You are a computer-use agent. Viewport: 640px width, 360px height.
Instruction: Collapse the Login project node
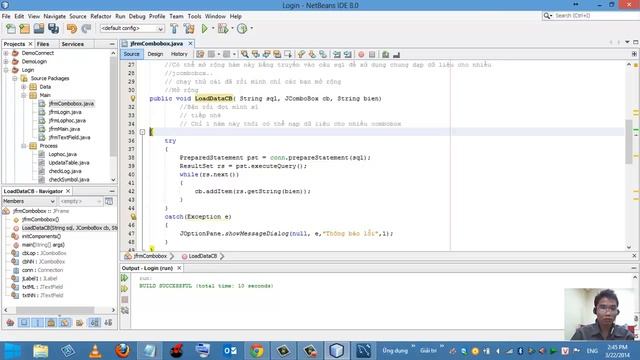[x=6, y=70]
